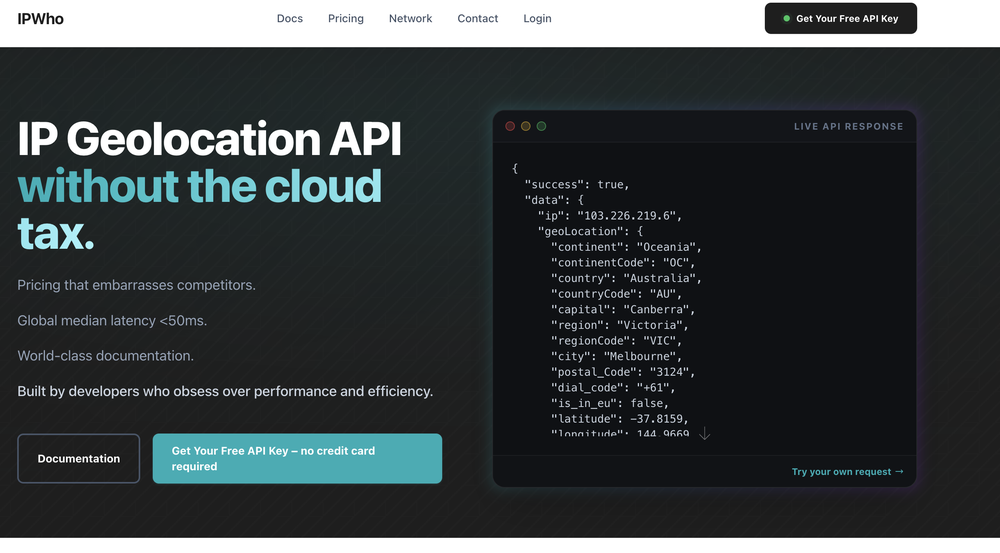1000x553 pixels.
Task: Click the "countryCode": "AU" line
Action: click(x=616, y=294)
